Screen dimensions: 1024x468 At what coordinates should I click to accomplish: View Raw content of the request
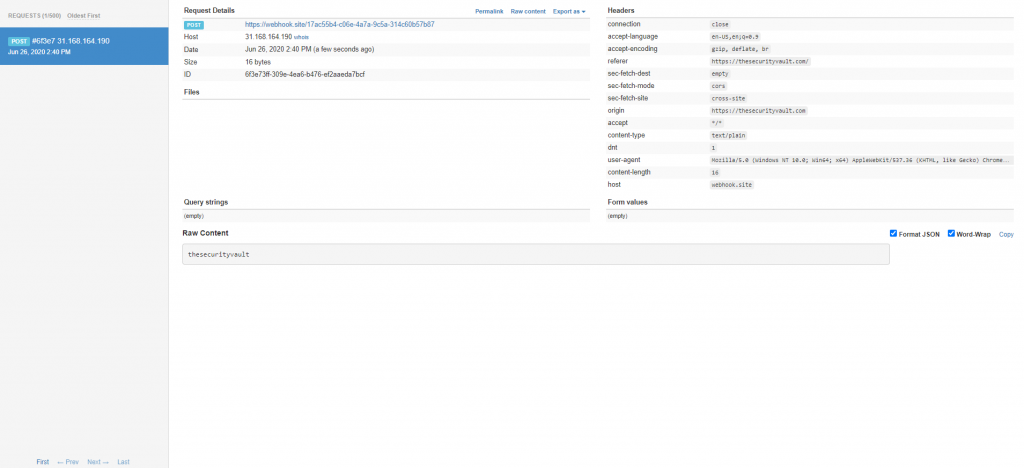(528, 12)
